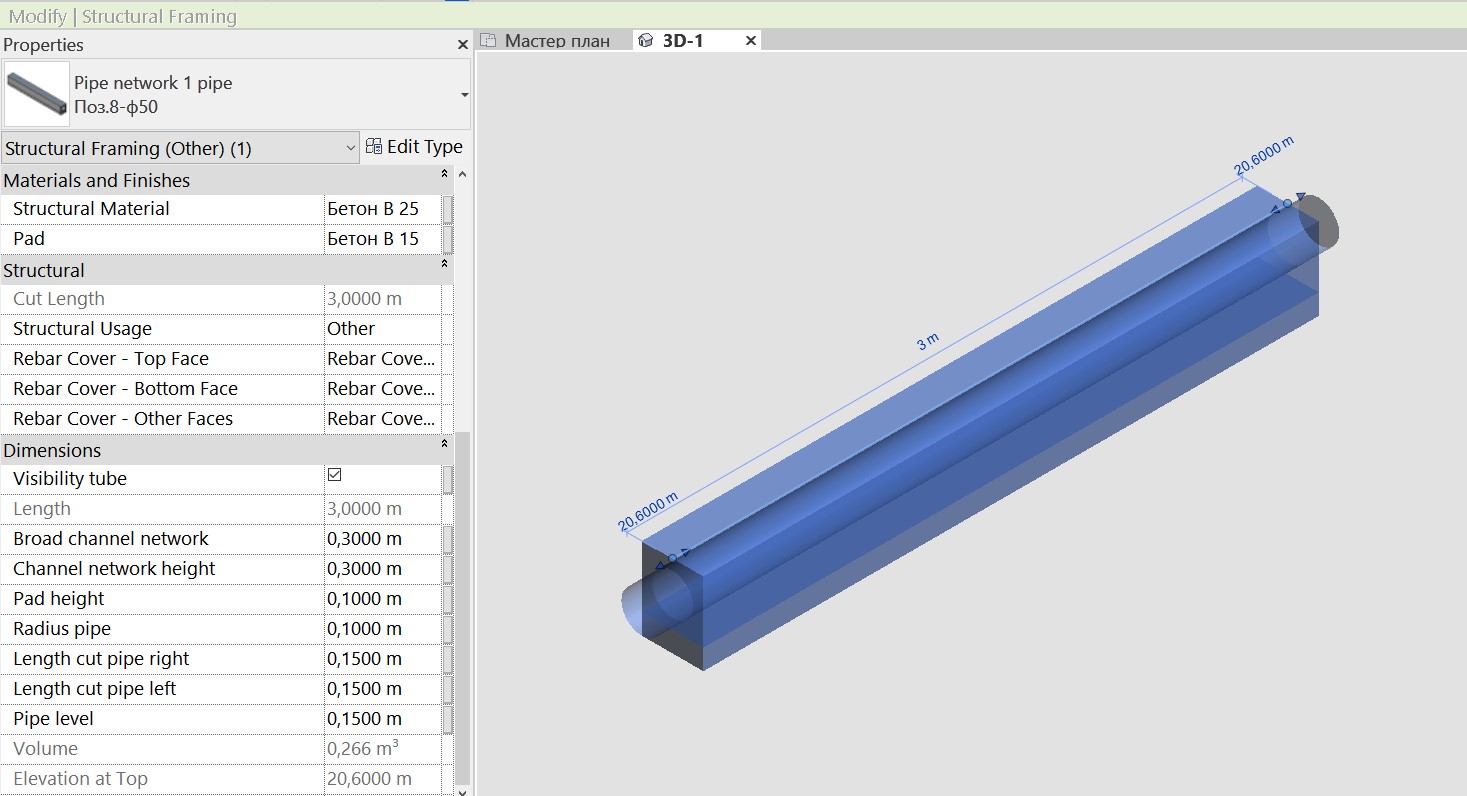The image size is (1467, 796).
Task: Open the Edit Type dialog
Action: click(414, 147)
